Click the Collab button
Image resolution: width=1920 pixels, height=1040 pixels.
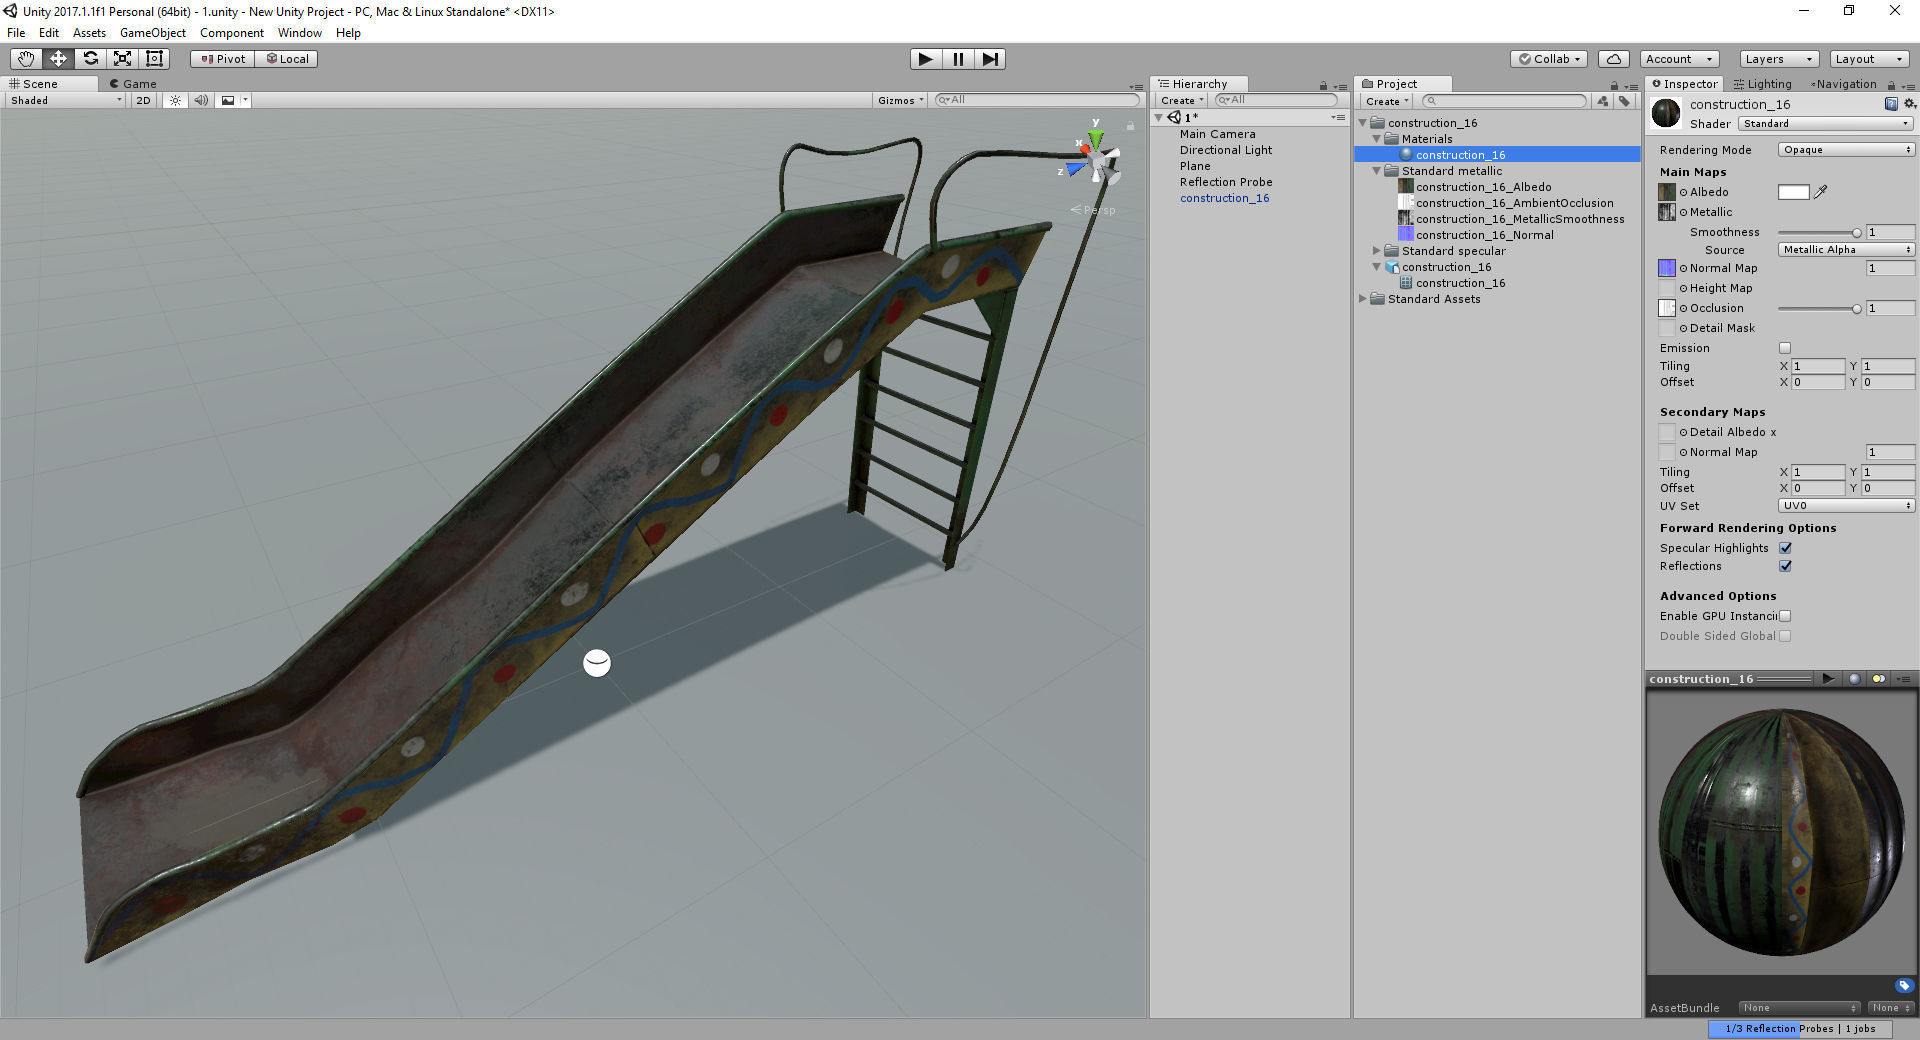(1550, 59)
